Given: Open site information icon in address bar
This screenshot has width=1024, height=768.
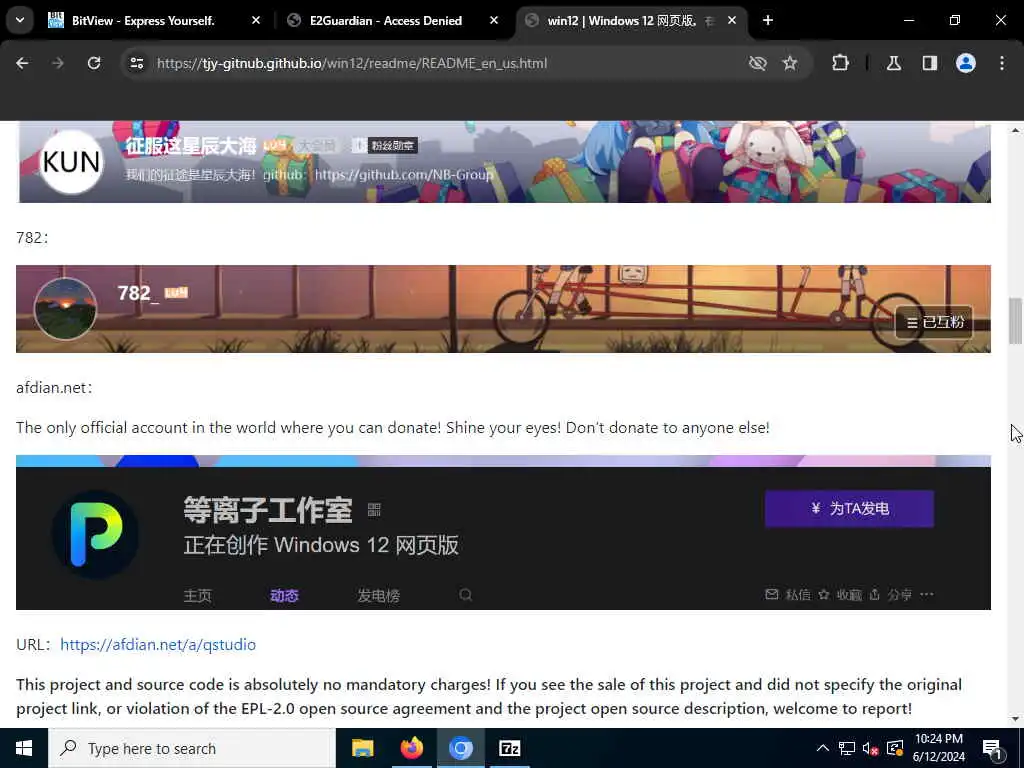Looking at the screenshot, I should [136, 63].
